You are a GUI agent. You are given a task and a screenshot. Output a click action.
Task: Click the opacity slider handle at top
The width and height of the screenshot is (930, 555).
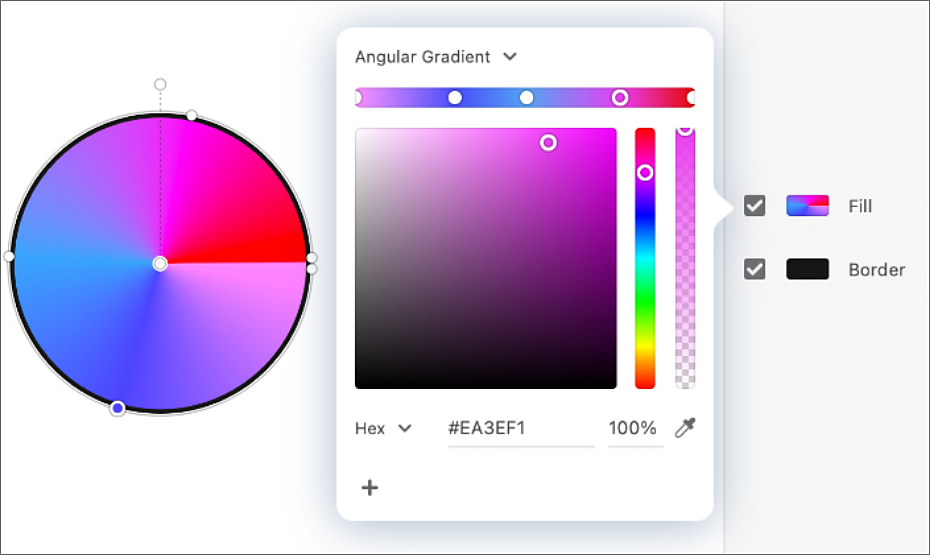[x=685, y=130]
